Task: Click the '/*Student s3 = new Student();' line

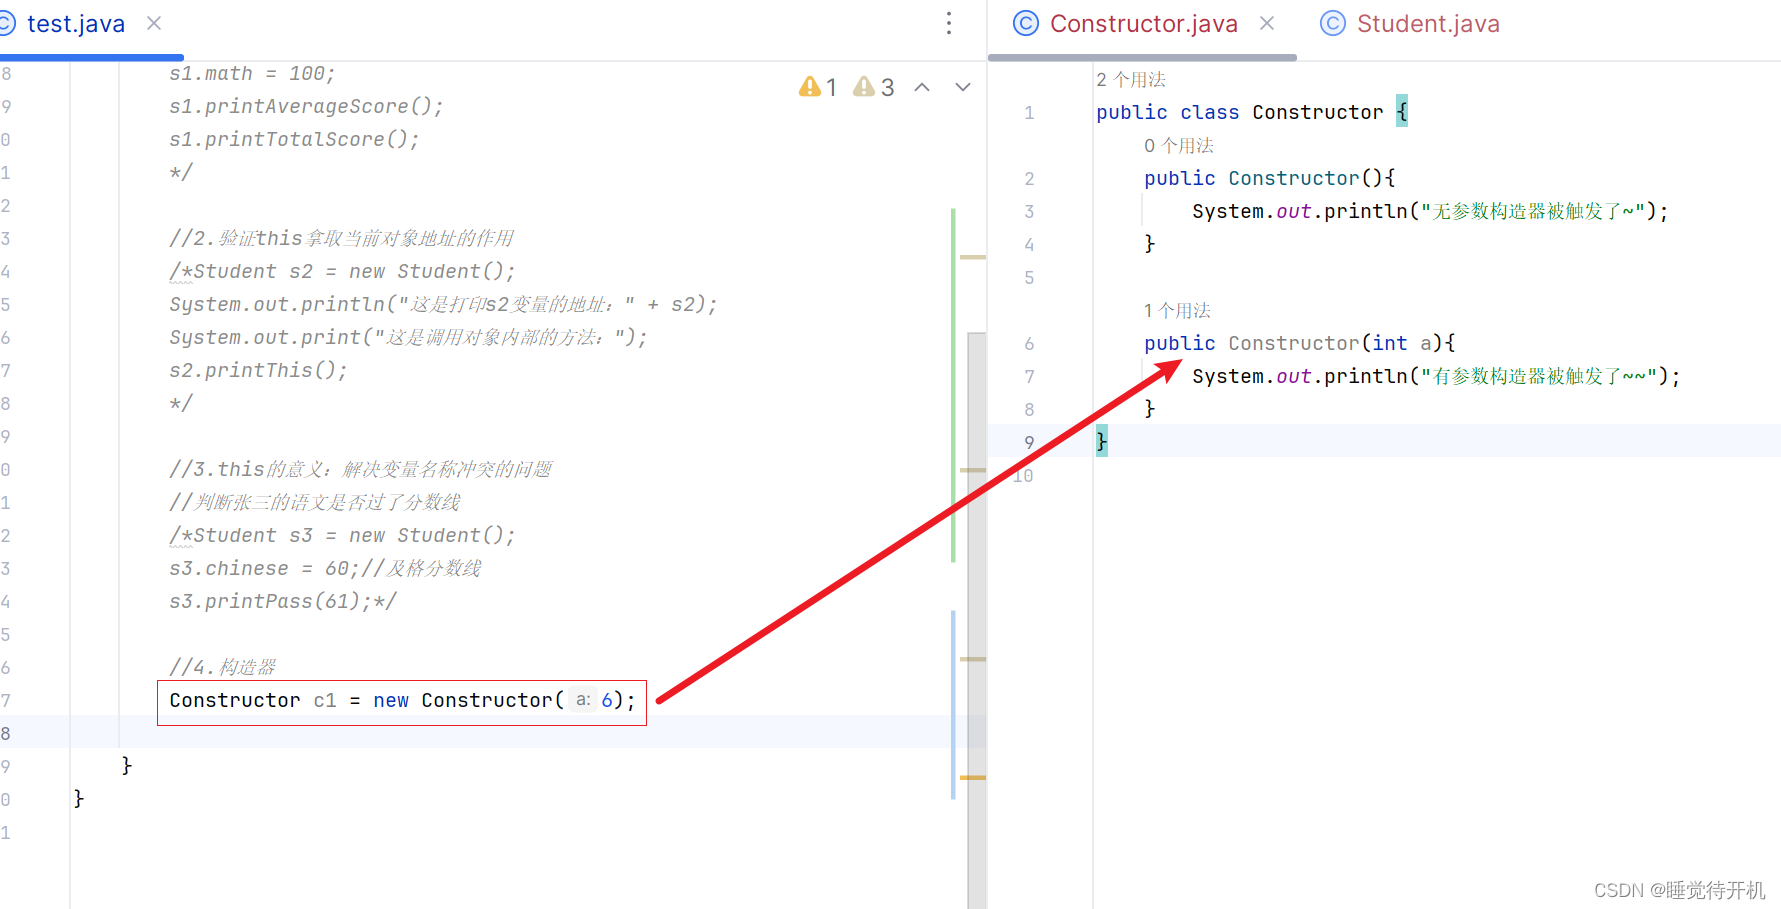Action: [x=342, y=535]
